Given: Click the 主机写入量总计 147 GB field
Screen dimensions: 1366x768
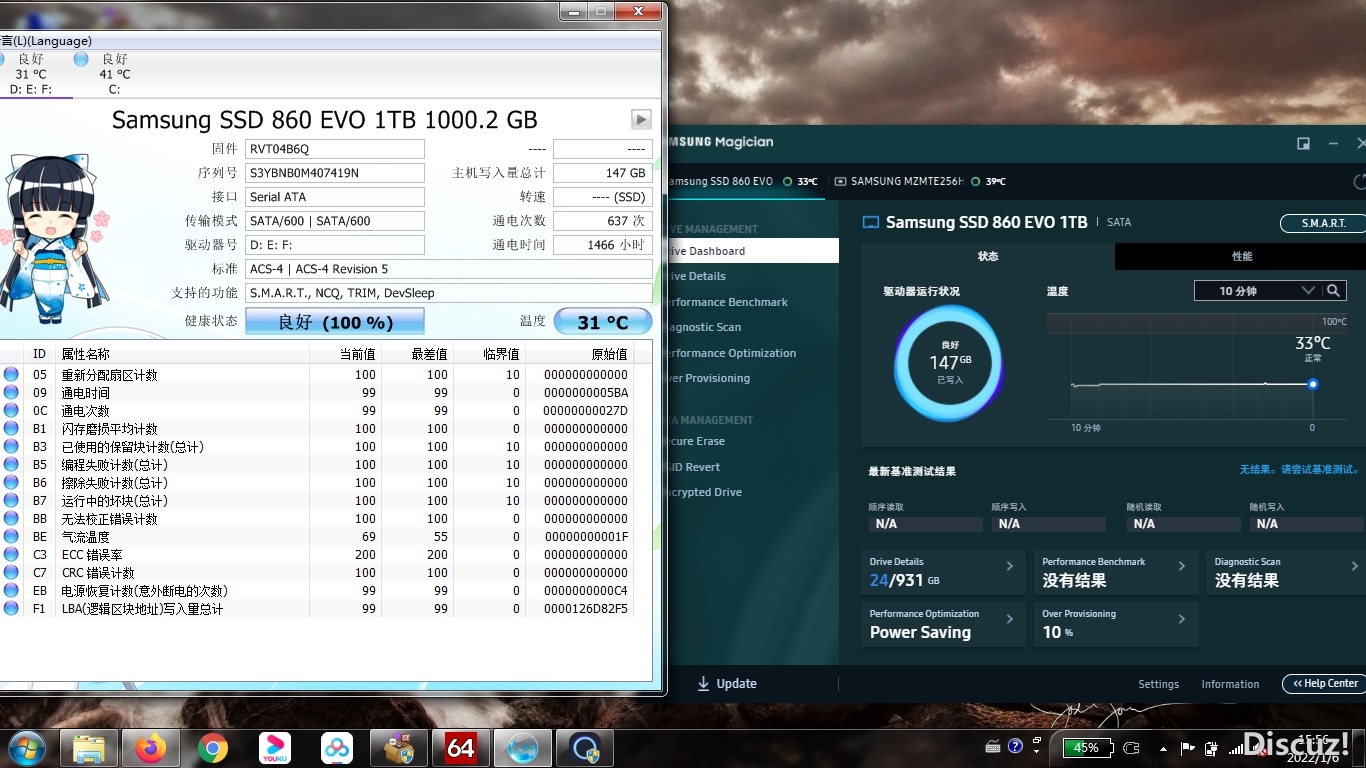Looking at the screenshot, I should (x=602, y=173).
